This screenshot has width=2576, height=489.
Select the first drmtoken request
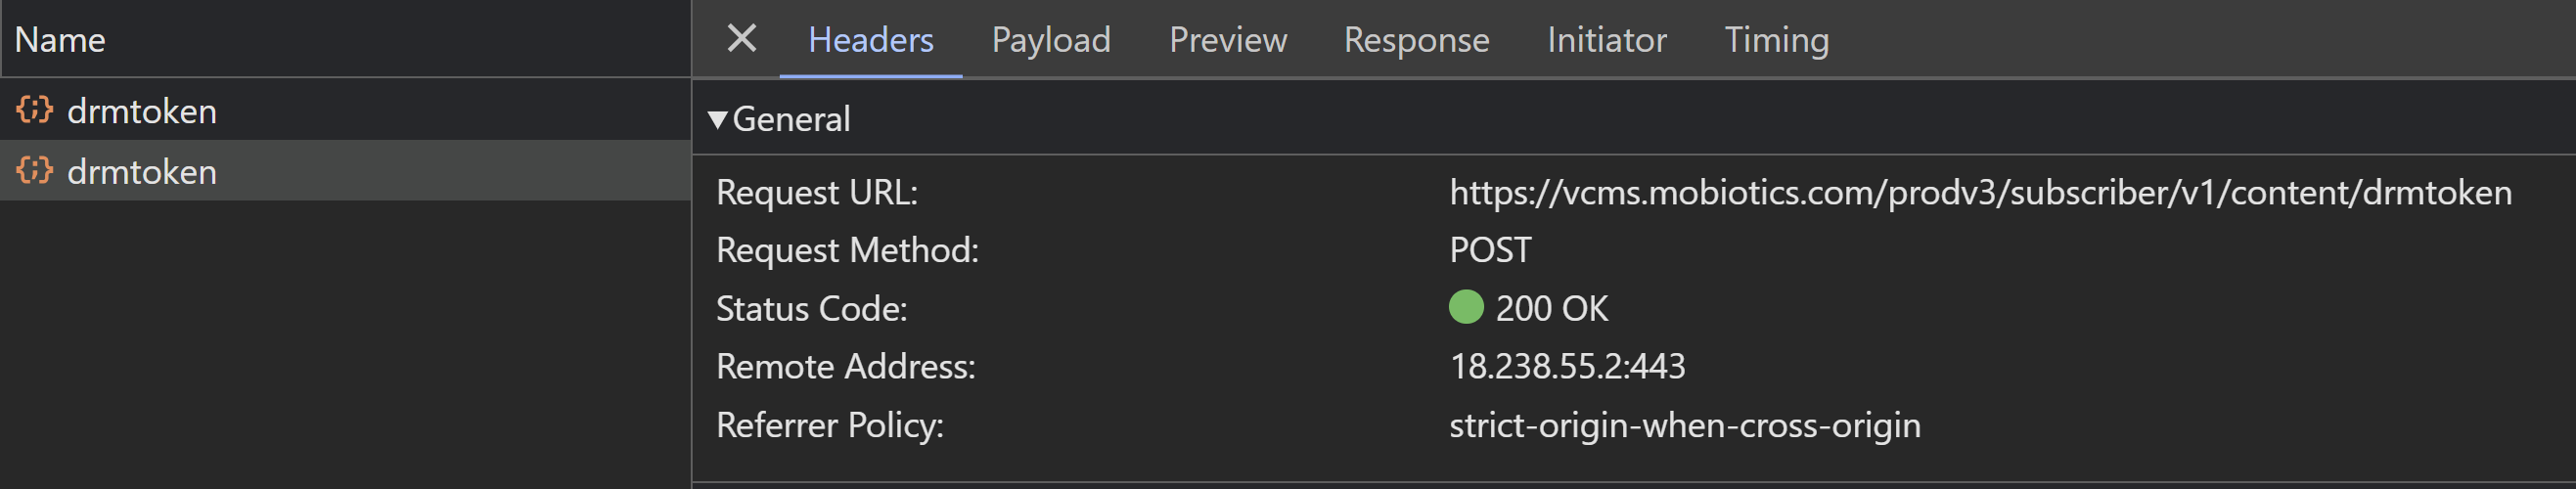pos(141,111)
